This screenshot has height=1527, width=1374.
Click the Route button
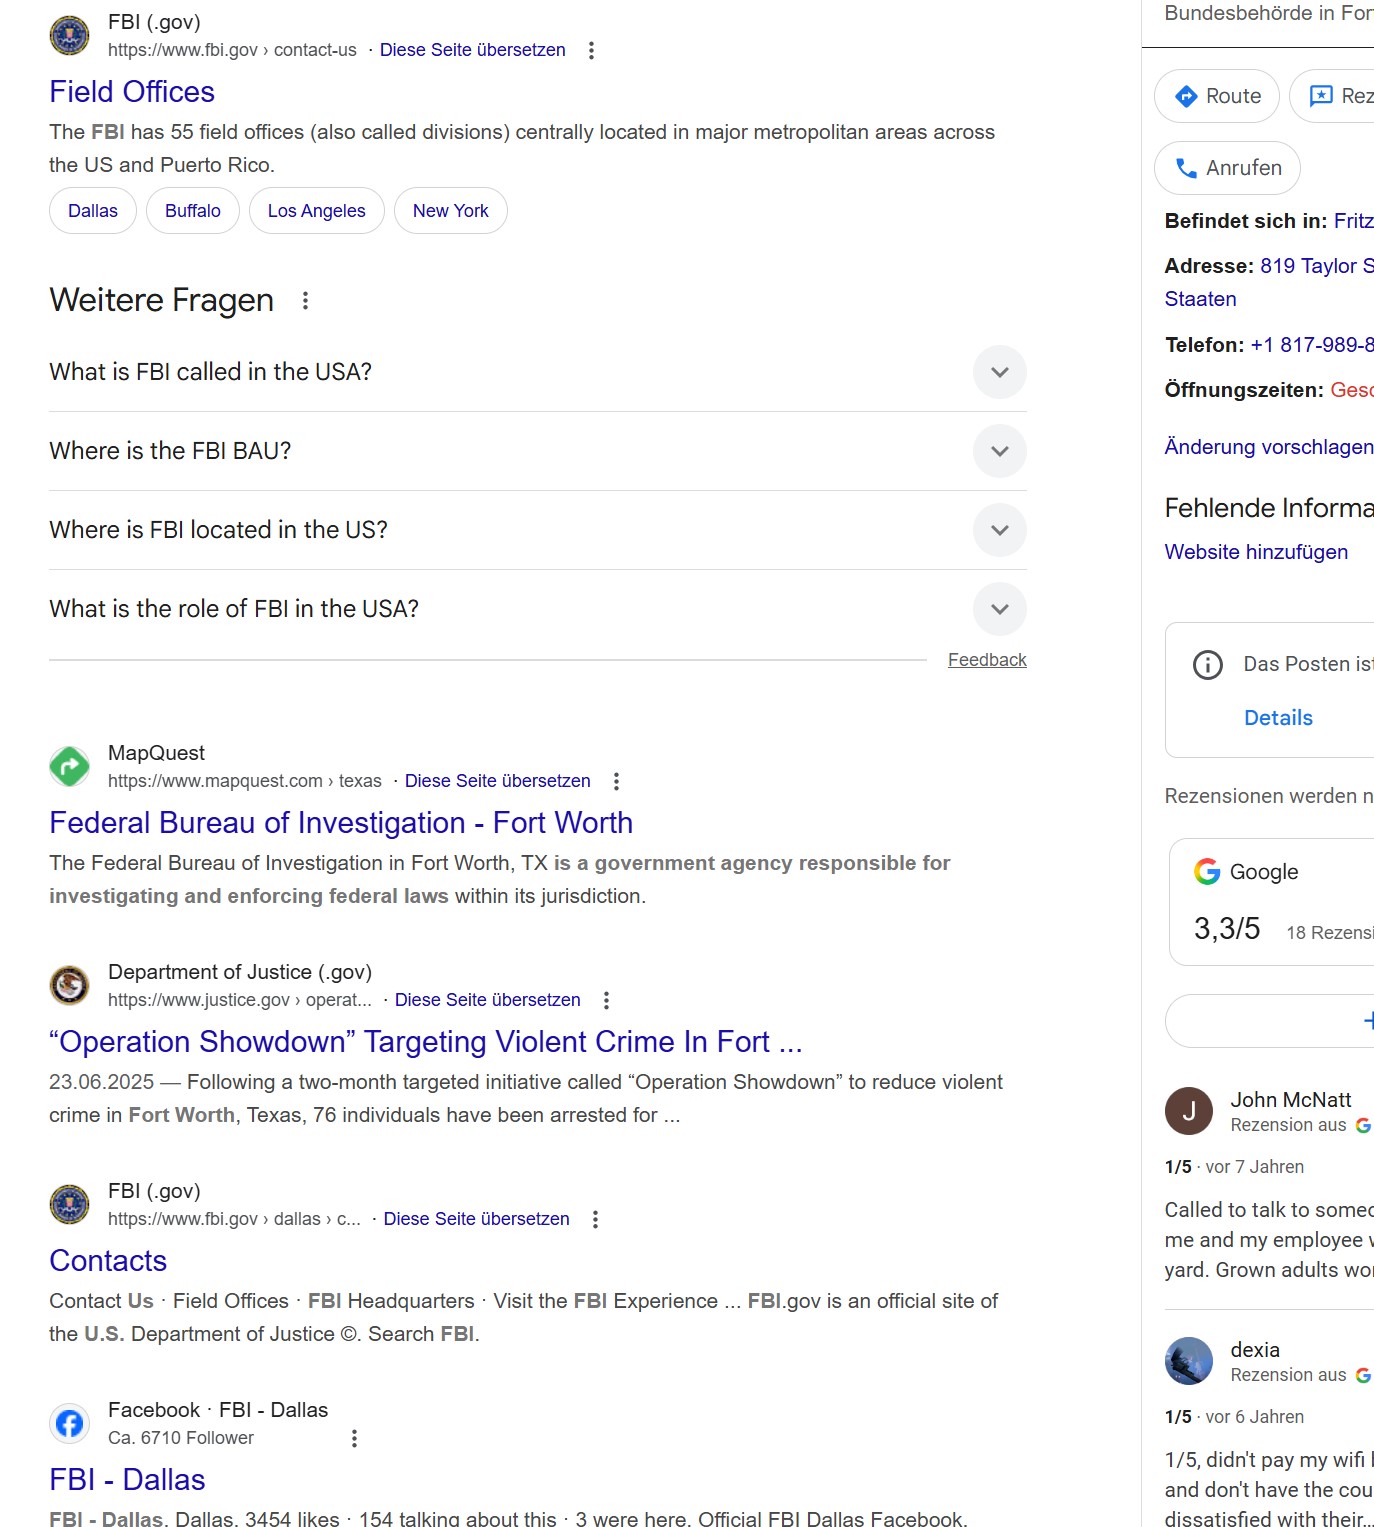click(x=1217, y=96)
